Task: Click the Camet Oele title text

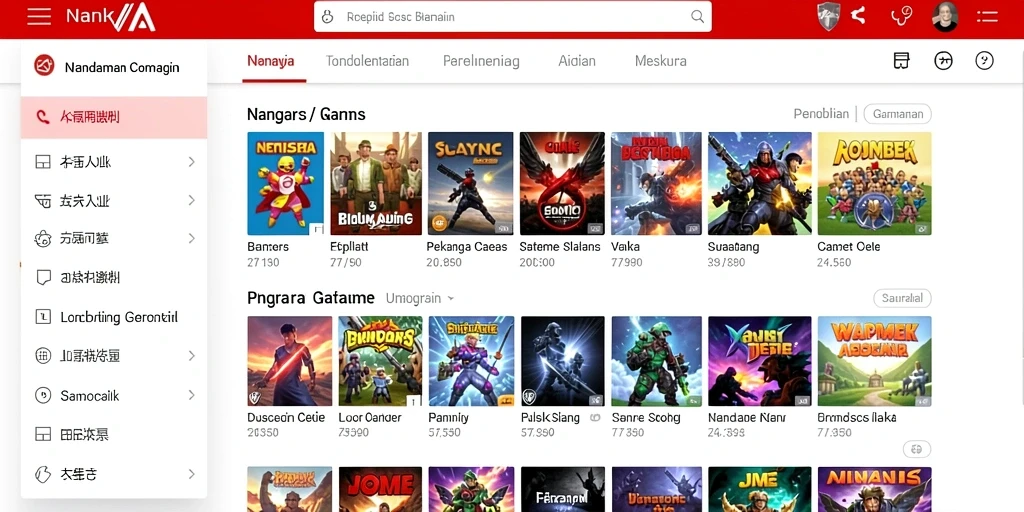Action: [848, 247]
